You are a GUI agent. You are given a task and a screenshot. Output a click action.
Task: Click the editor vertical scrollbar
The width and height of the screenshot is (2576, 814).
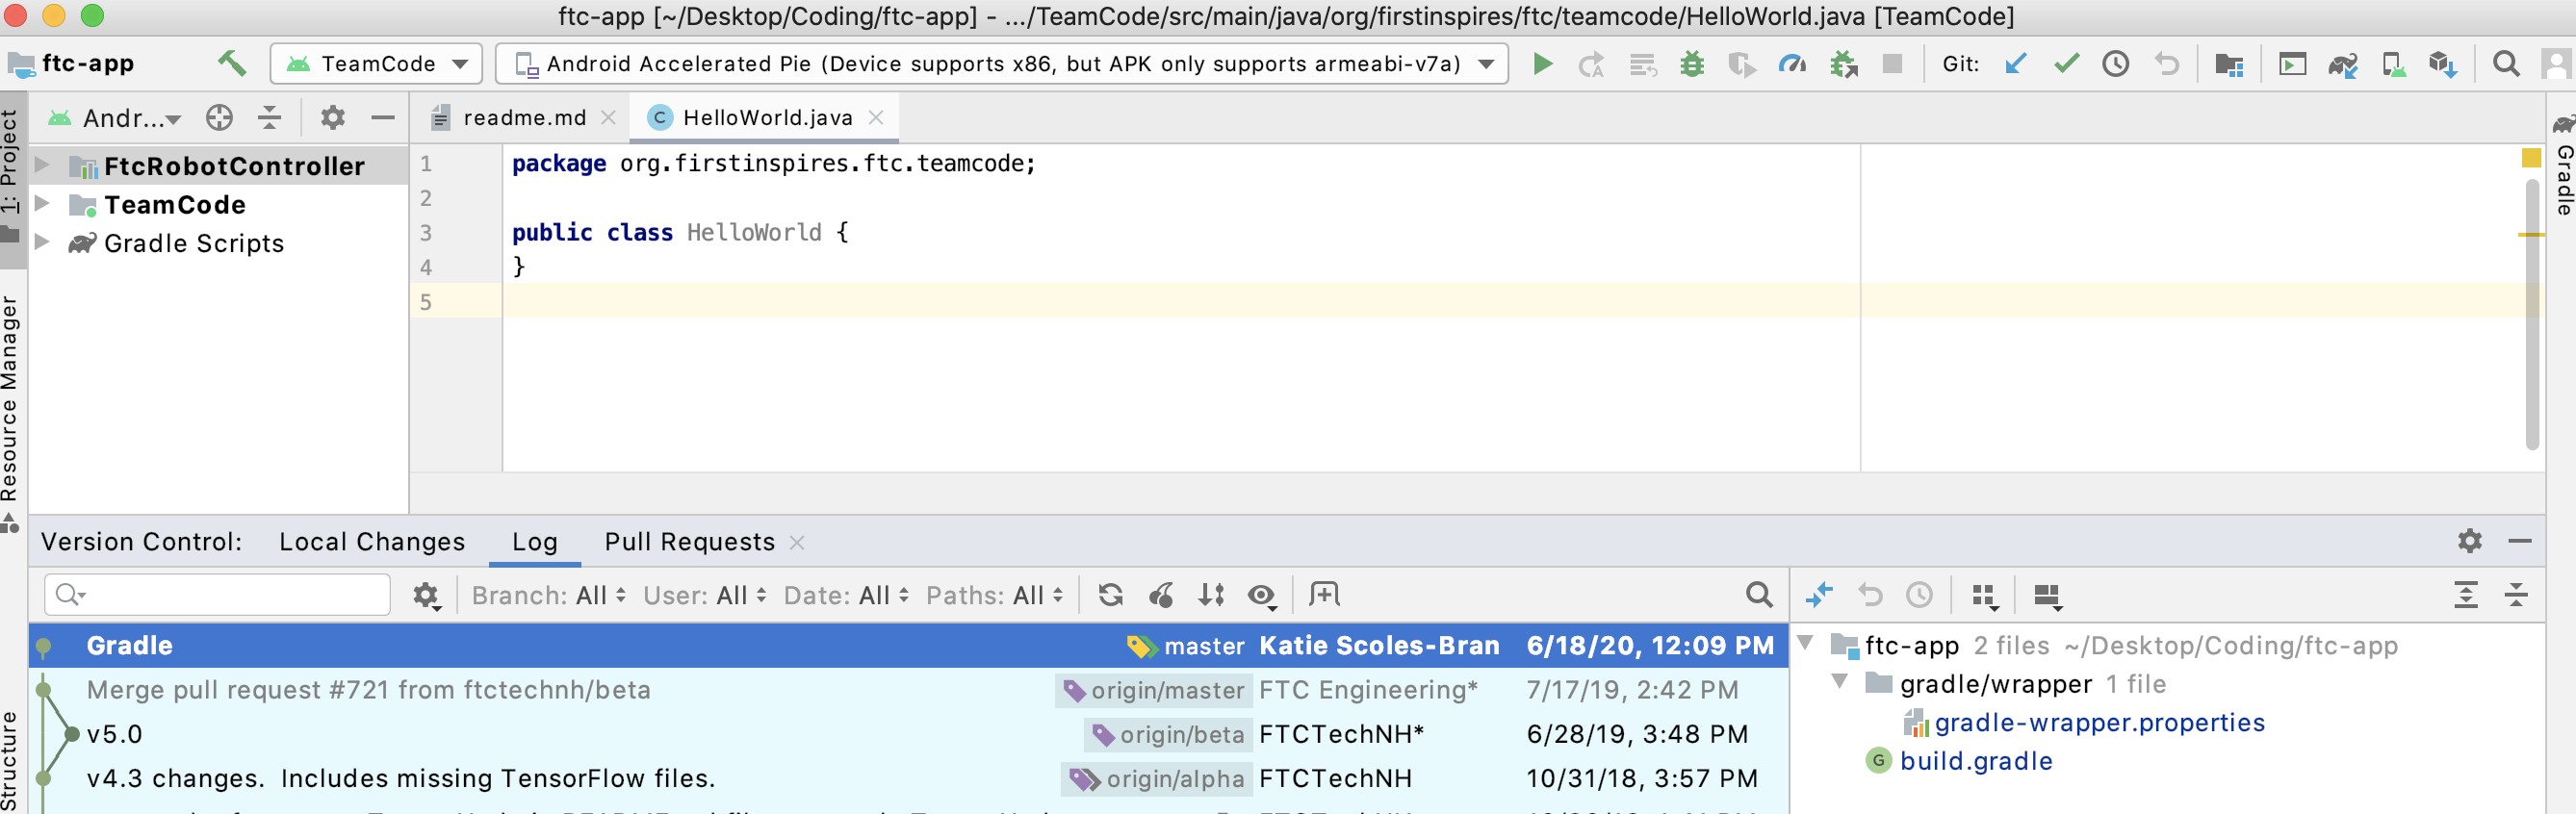point(2532,313)
